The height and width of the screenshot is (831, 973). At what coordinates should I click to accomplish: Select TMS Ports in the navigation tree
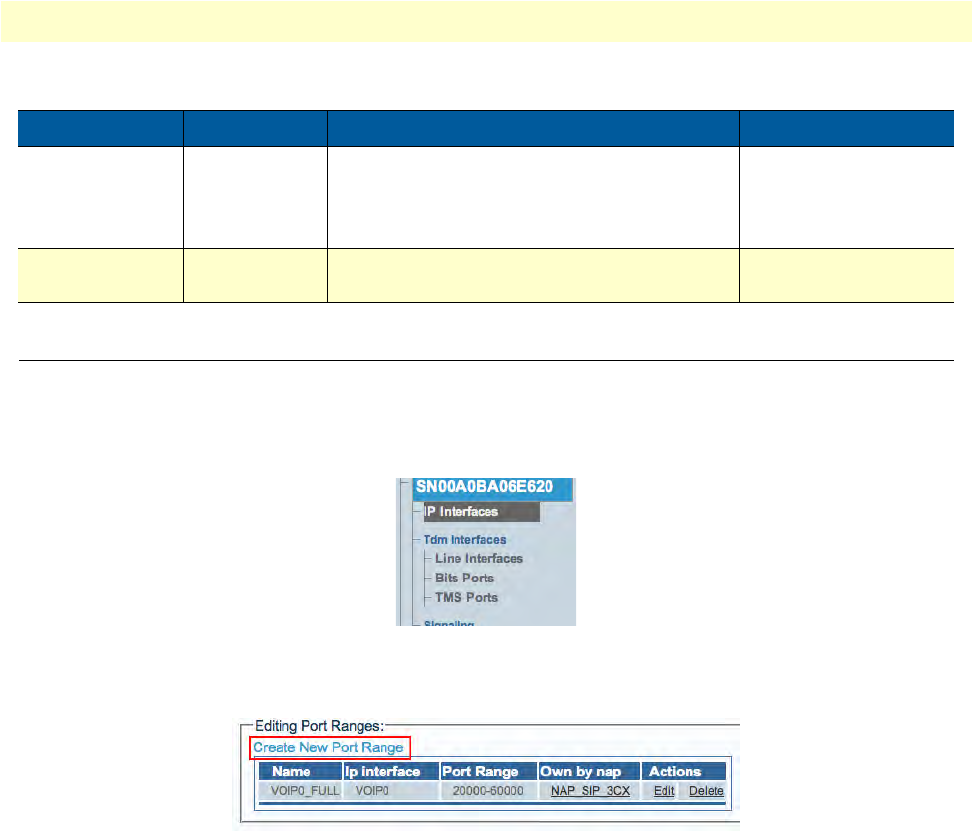pyautogui.click(x=466, y=597)
